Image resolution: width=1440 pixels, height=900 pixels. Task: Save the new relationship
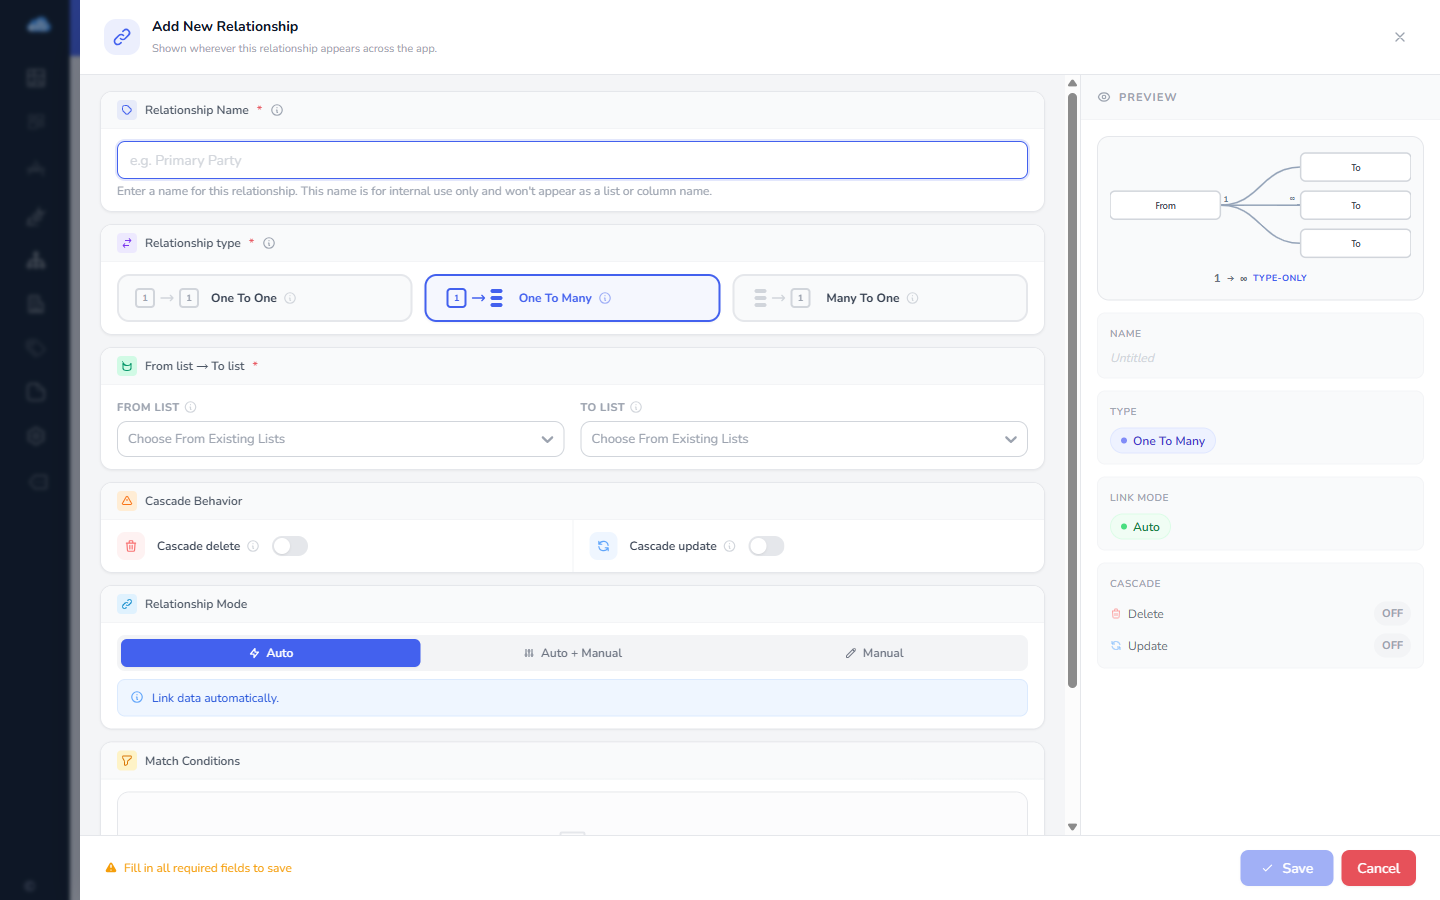click(1287, 868)
